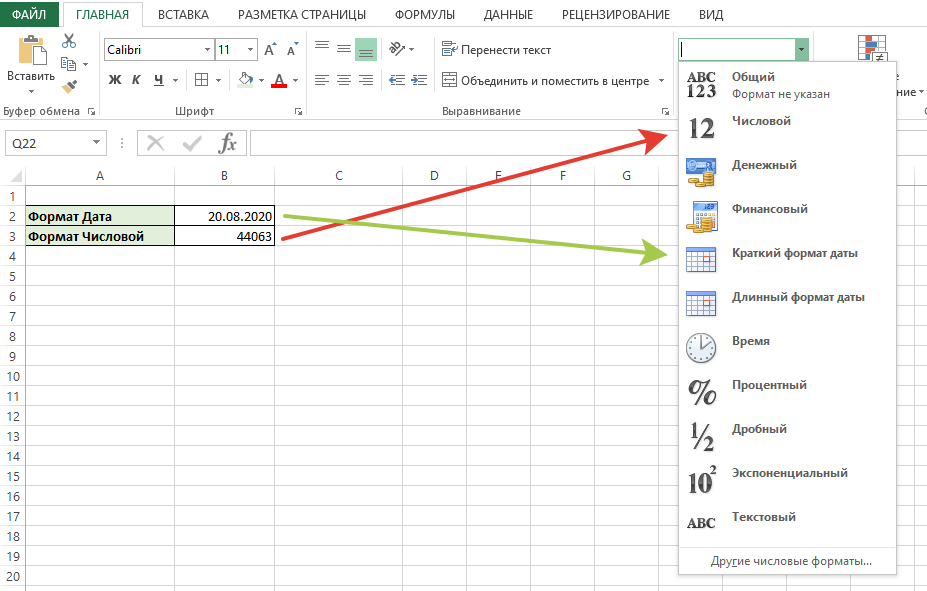Click the Align Text Left icon
This screenshot has width=927, height=591.
pos(322,80)
